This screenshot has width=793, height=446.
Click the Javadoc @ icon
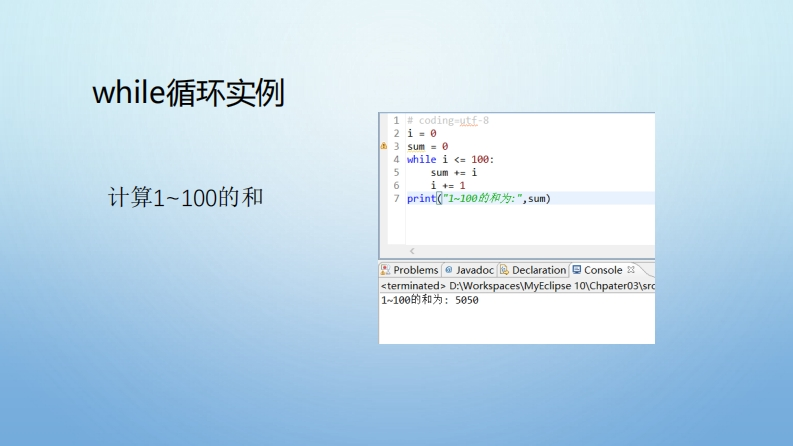pos(449,270)
